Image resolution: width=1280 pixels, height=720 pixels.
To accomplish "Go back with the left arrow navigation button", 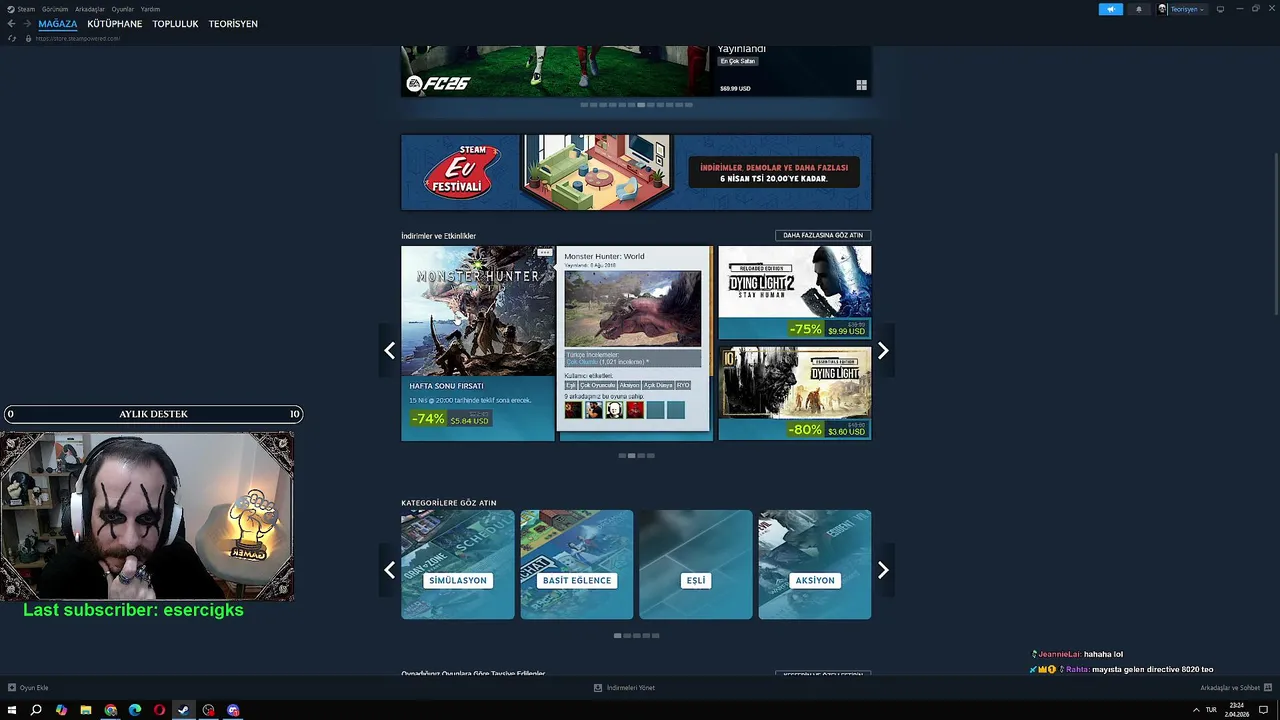I will [11, 24].
